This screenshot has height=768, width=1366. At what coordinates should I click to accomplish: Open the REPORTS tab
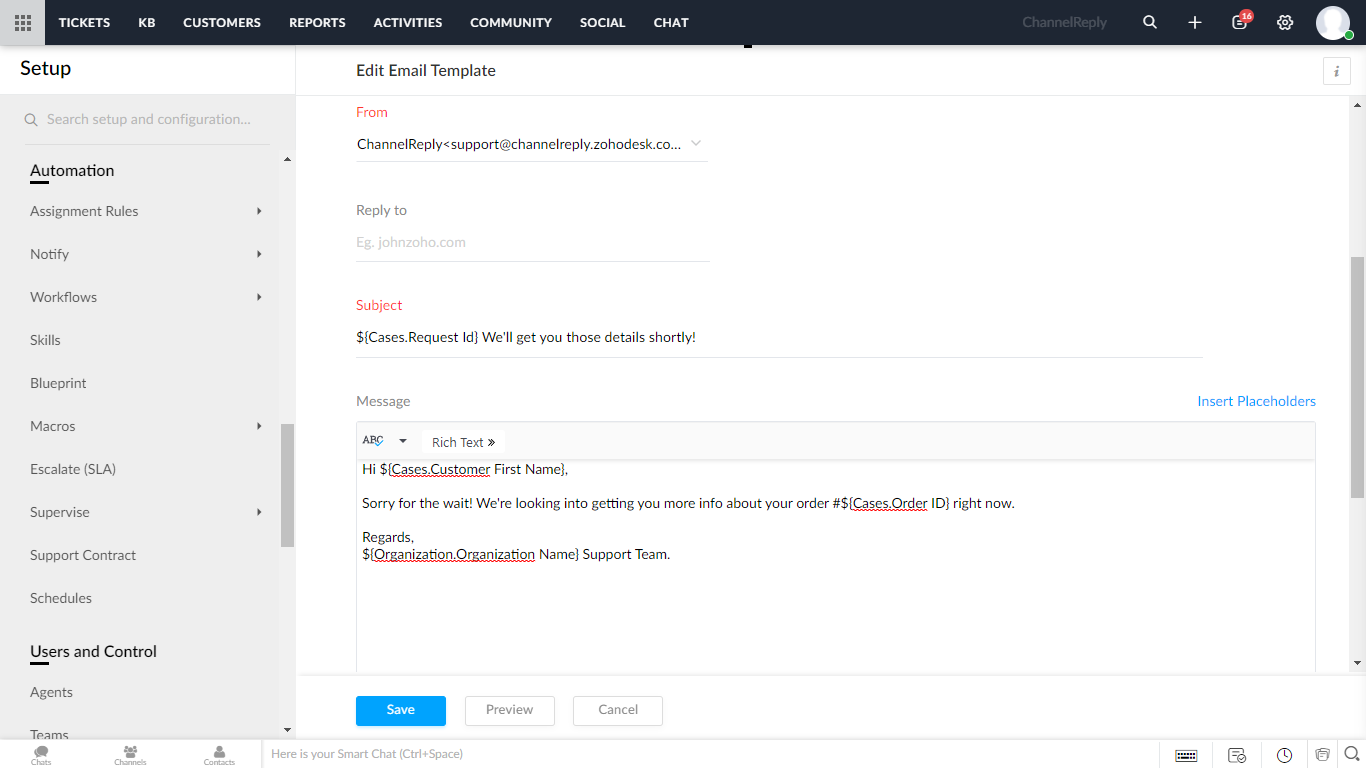(317, 22)
